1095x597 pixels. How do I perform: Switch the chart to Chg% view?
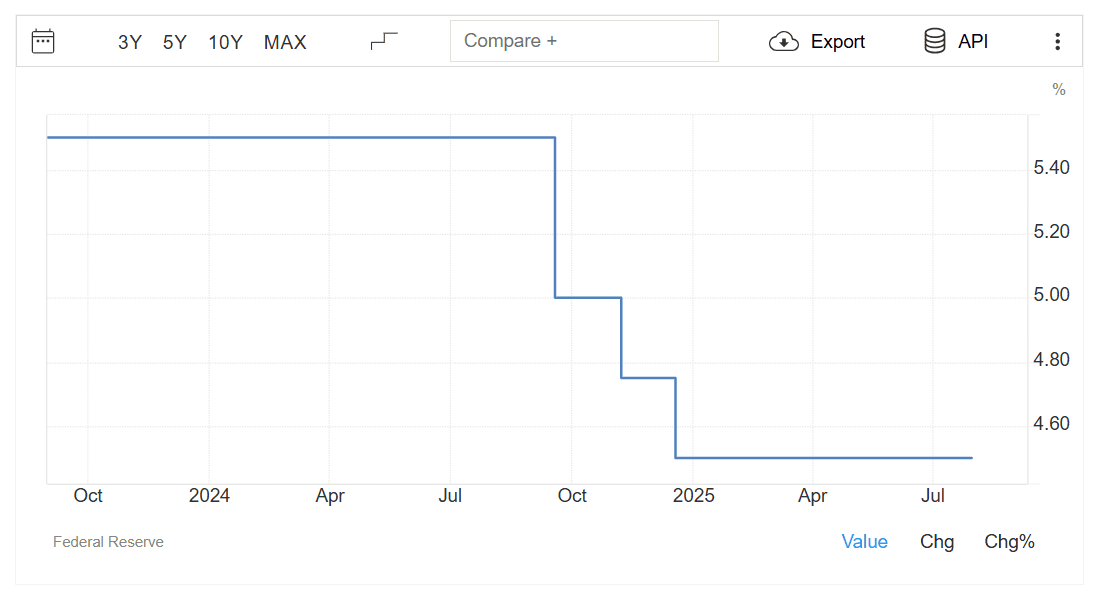tap(1009, 542)
